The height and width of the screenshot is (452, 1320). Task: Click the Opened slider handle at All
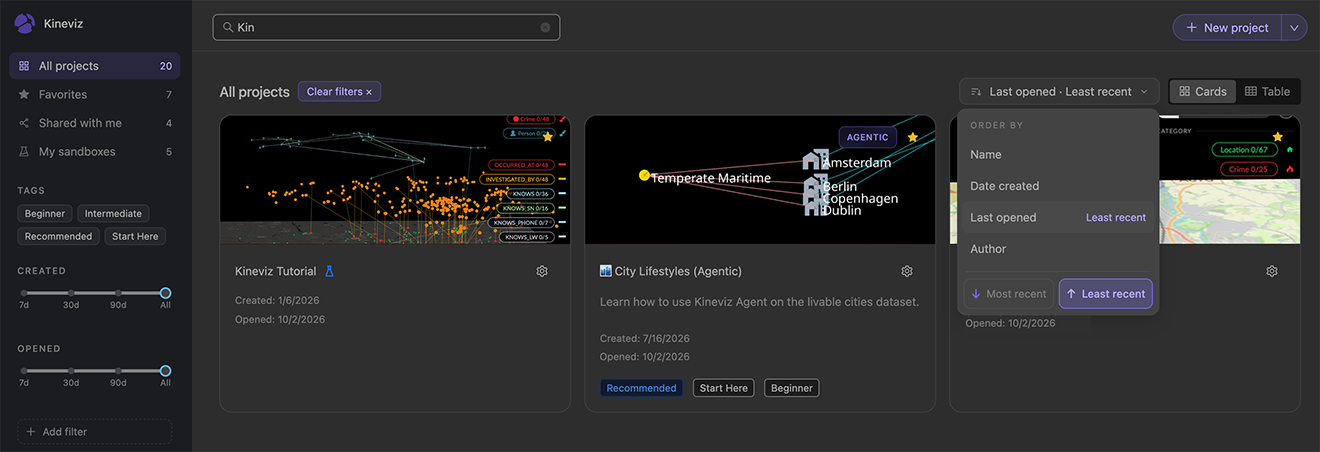(x=165, y=371)
